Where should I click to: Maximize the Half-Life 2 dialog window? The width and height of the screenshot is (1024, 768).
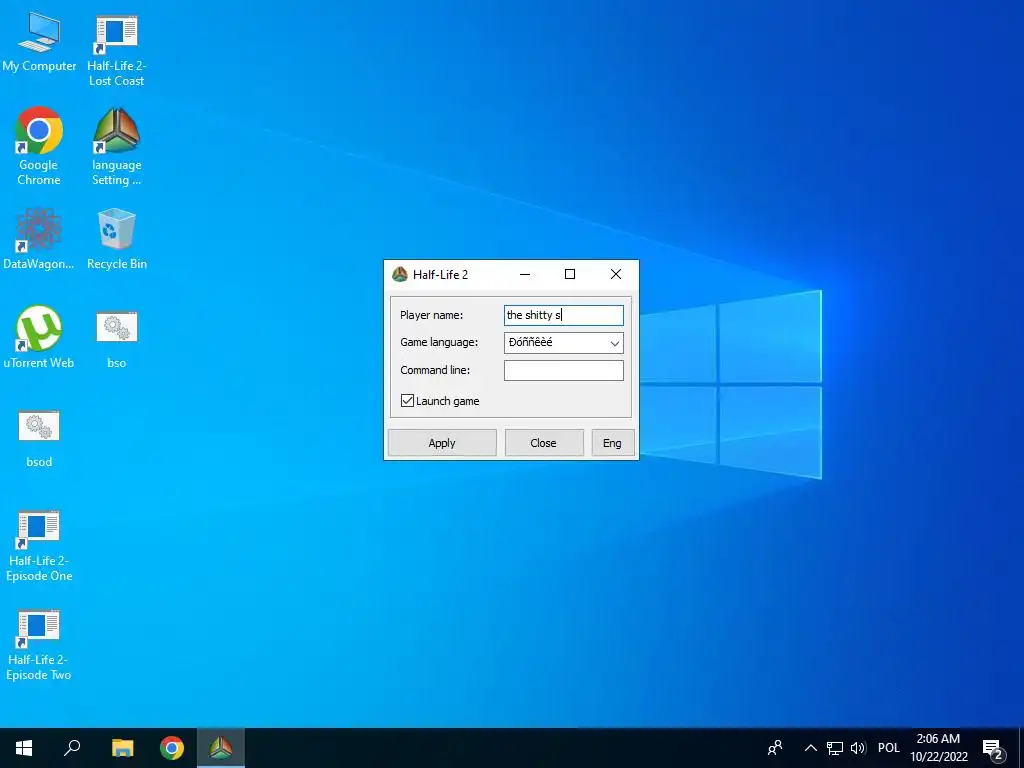(569, 274)
